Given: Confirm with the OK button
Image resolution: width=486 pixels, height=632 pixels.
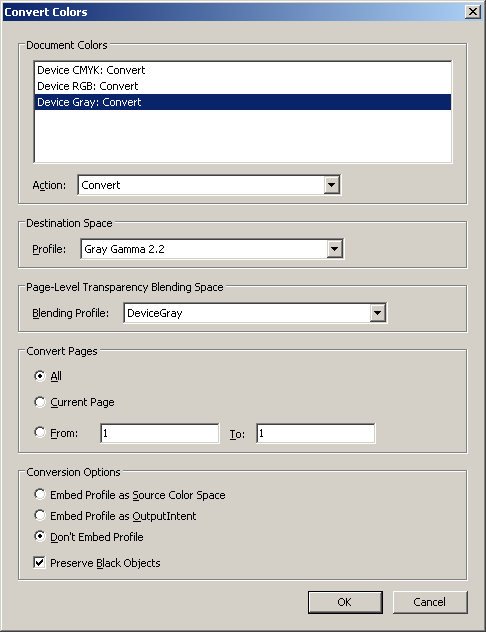Looking at the screenshot, I should 345,602.
